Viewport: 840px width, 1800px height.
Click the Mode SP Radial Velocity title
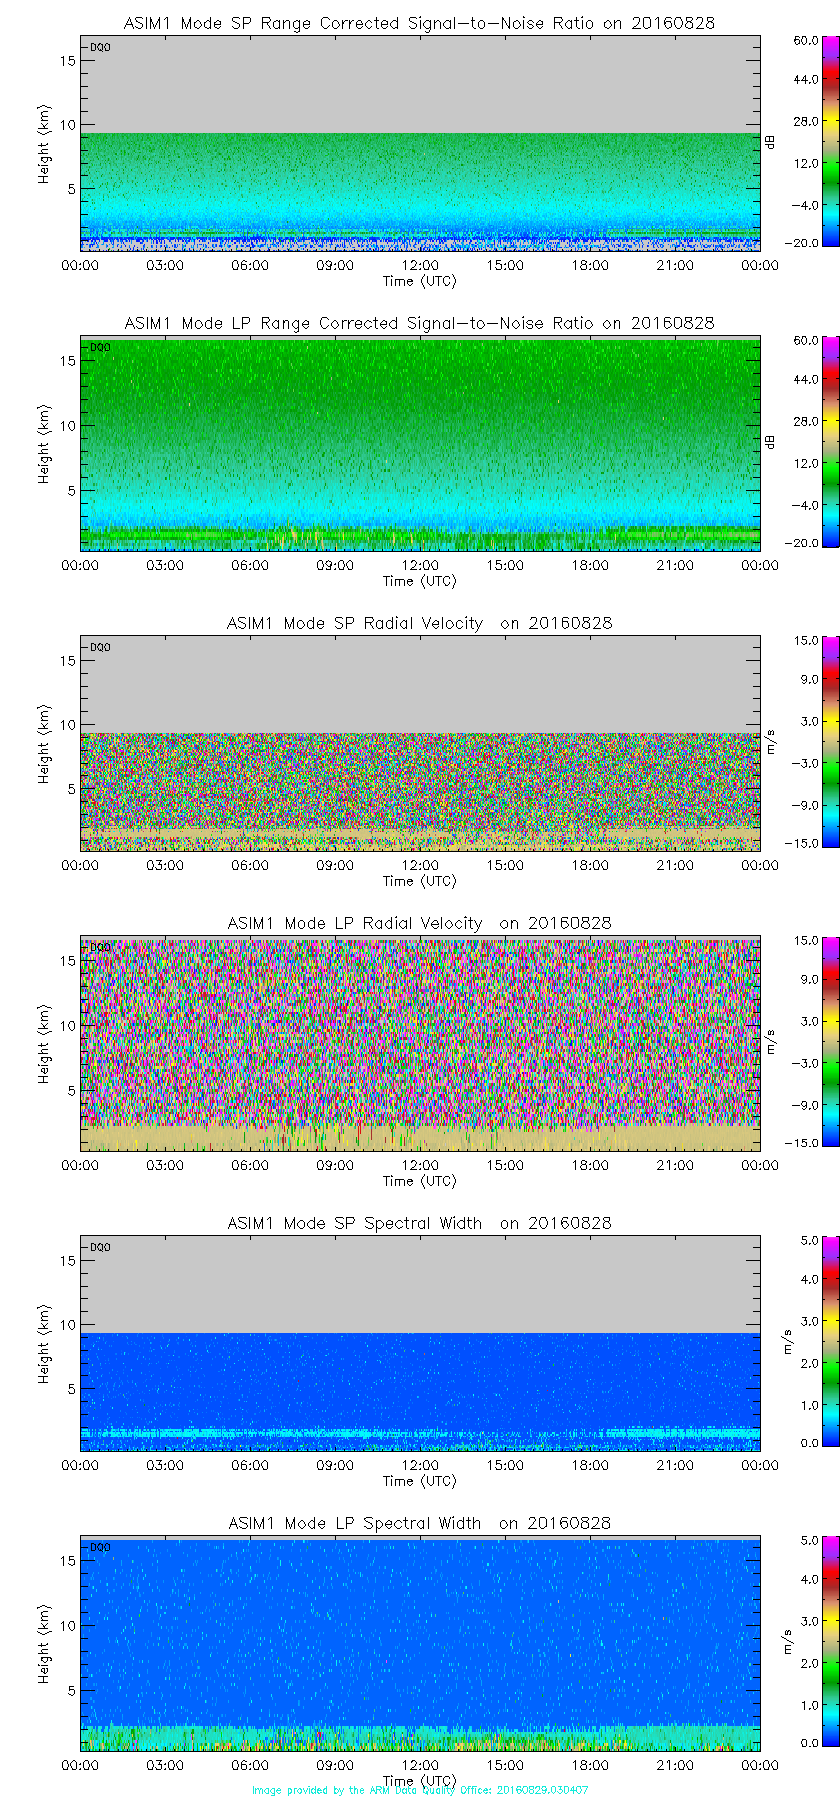point(419,623)
